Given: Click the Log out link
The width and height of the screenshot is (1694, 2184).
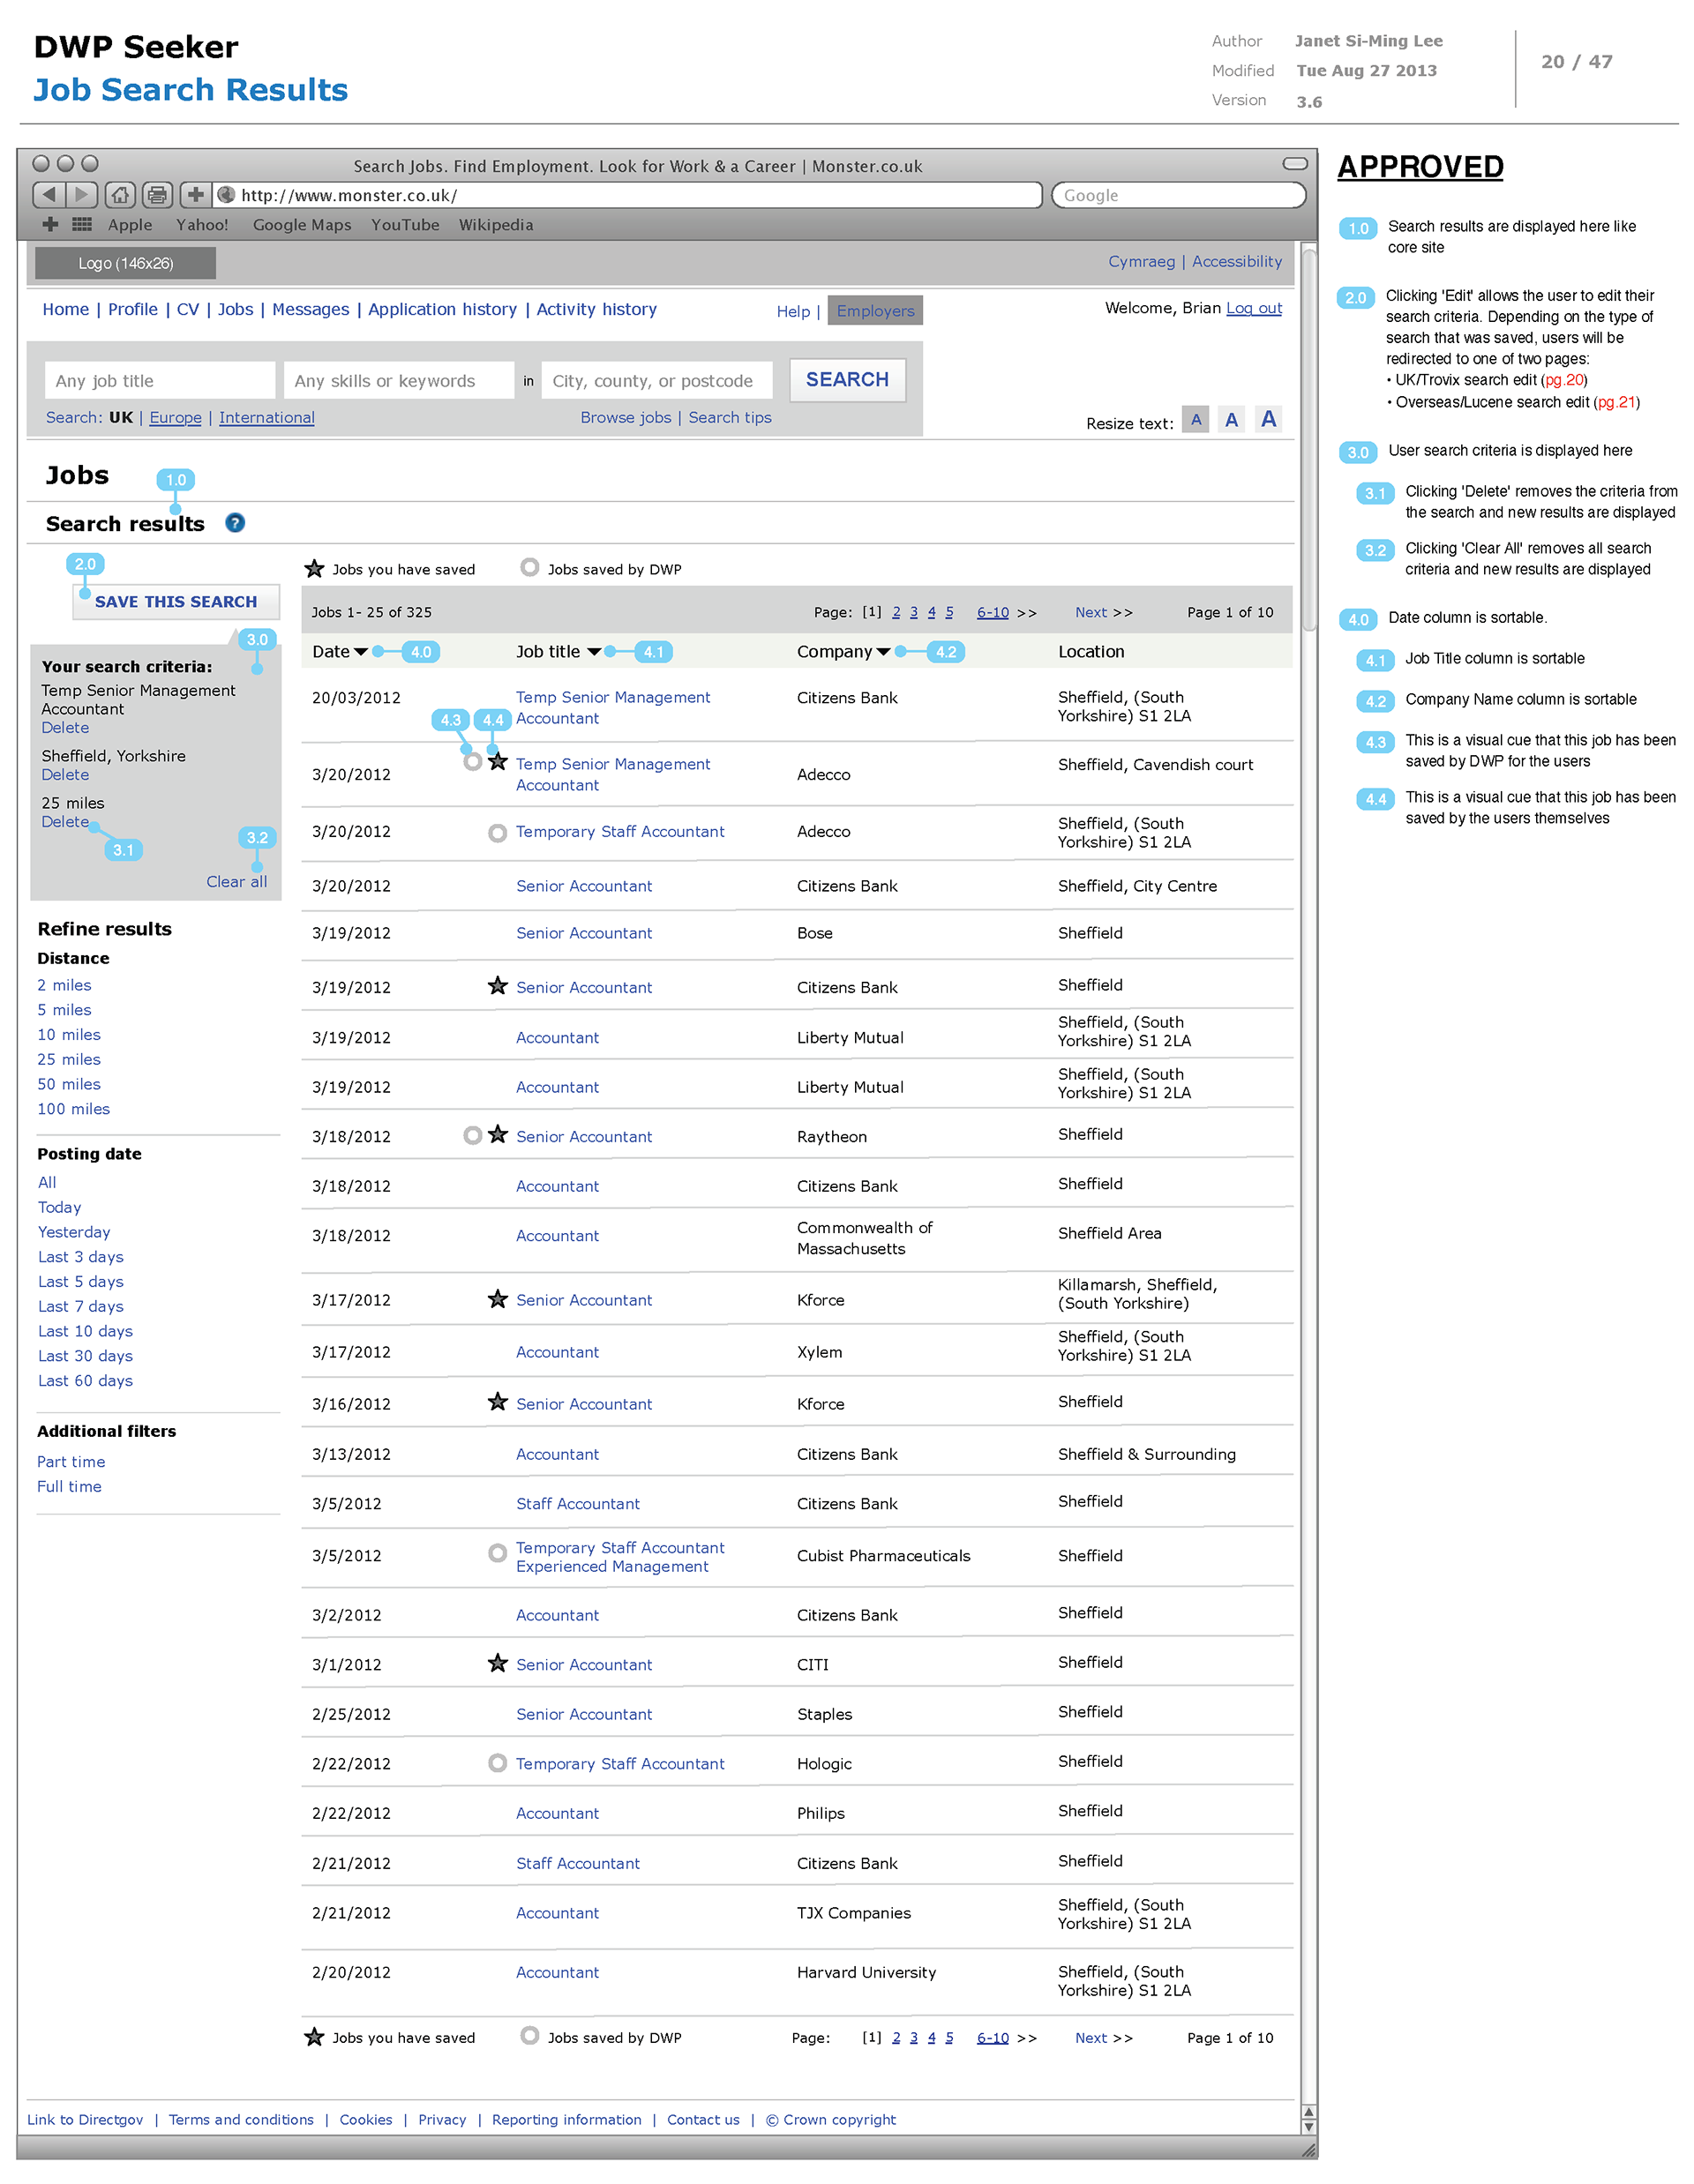Looking at the screenshot, I should [1254, 308].
